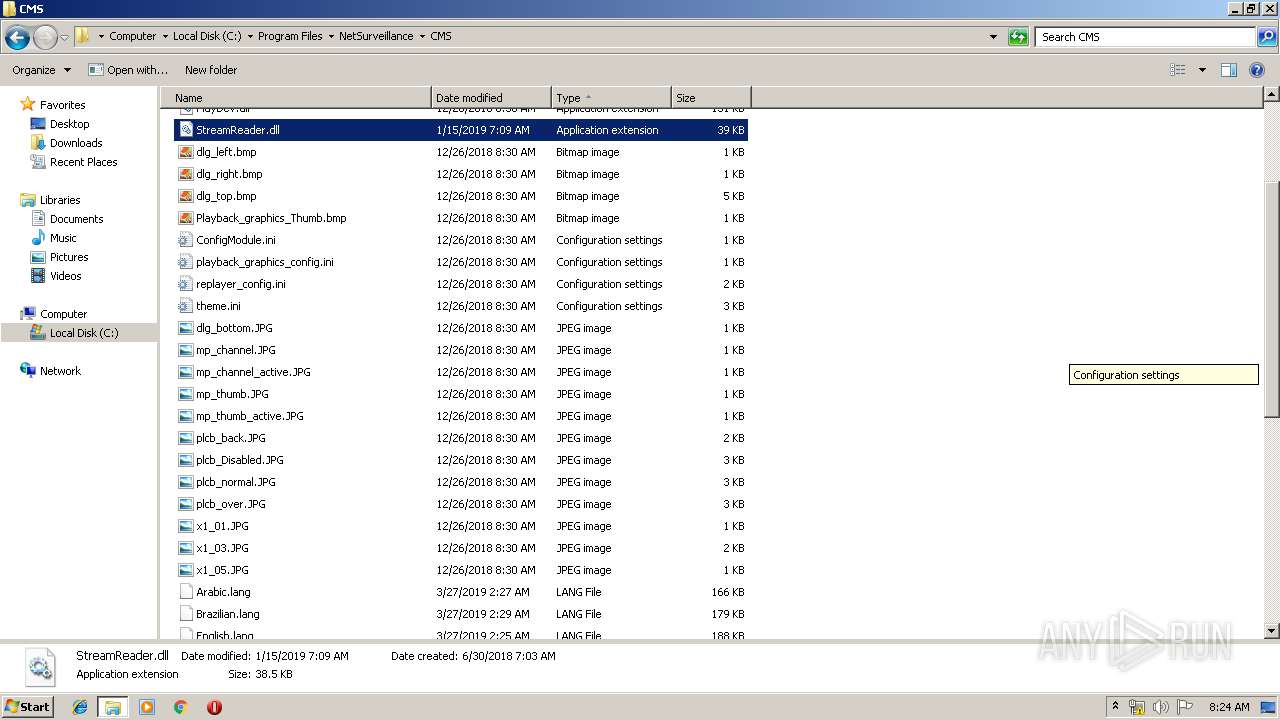The image size is (1280, 720).
Task: Open address bar history dropdown
Action: (x=993, y=37)
